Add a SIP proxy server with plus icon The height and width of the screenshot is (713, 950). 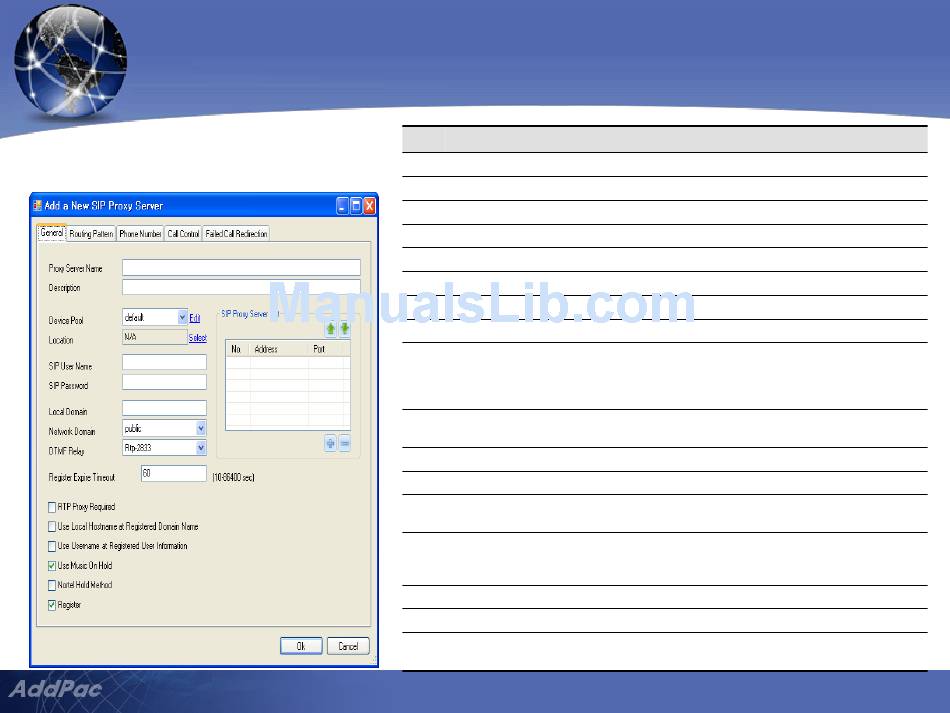tap(331, 444)
